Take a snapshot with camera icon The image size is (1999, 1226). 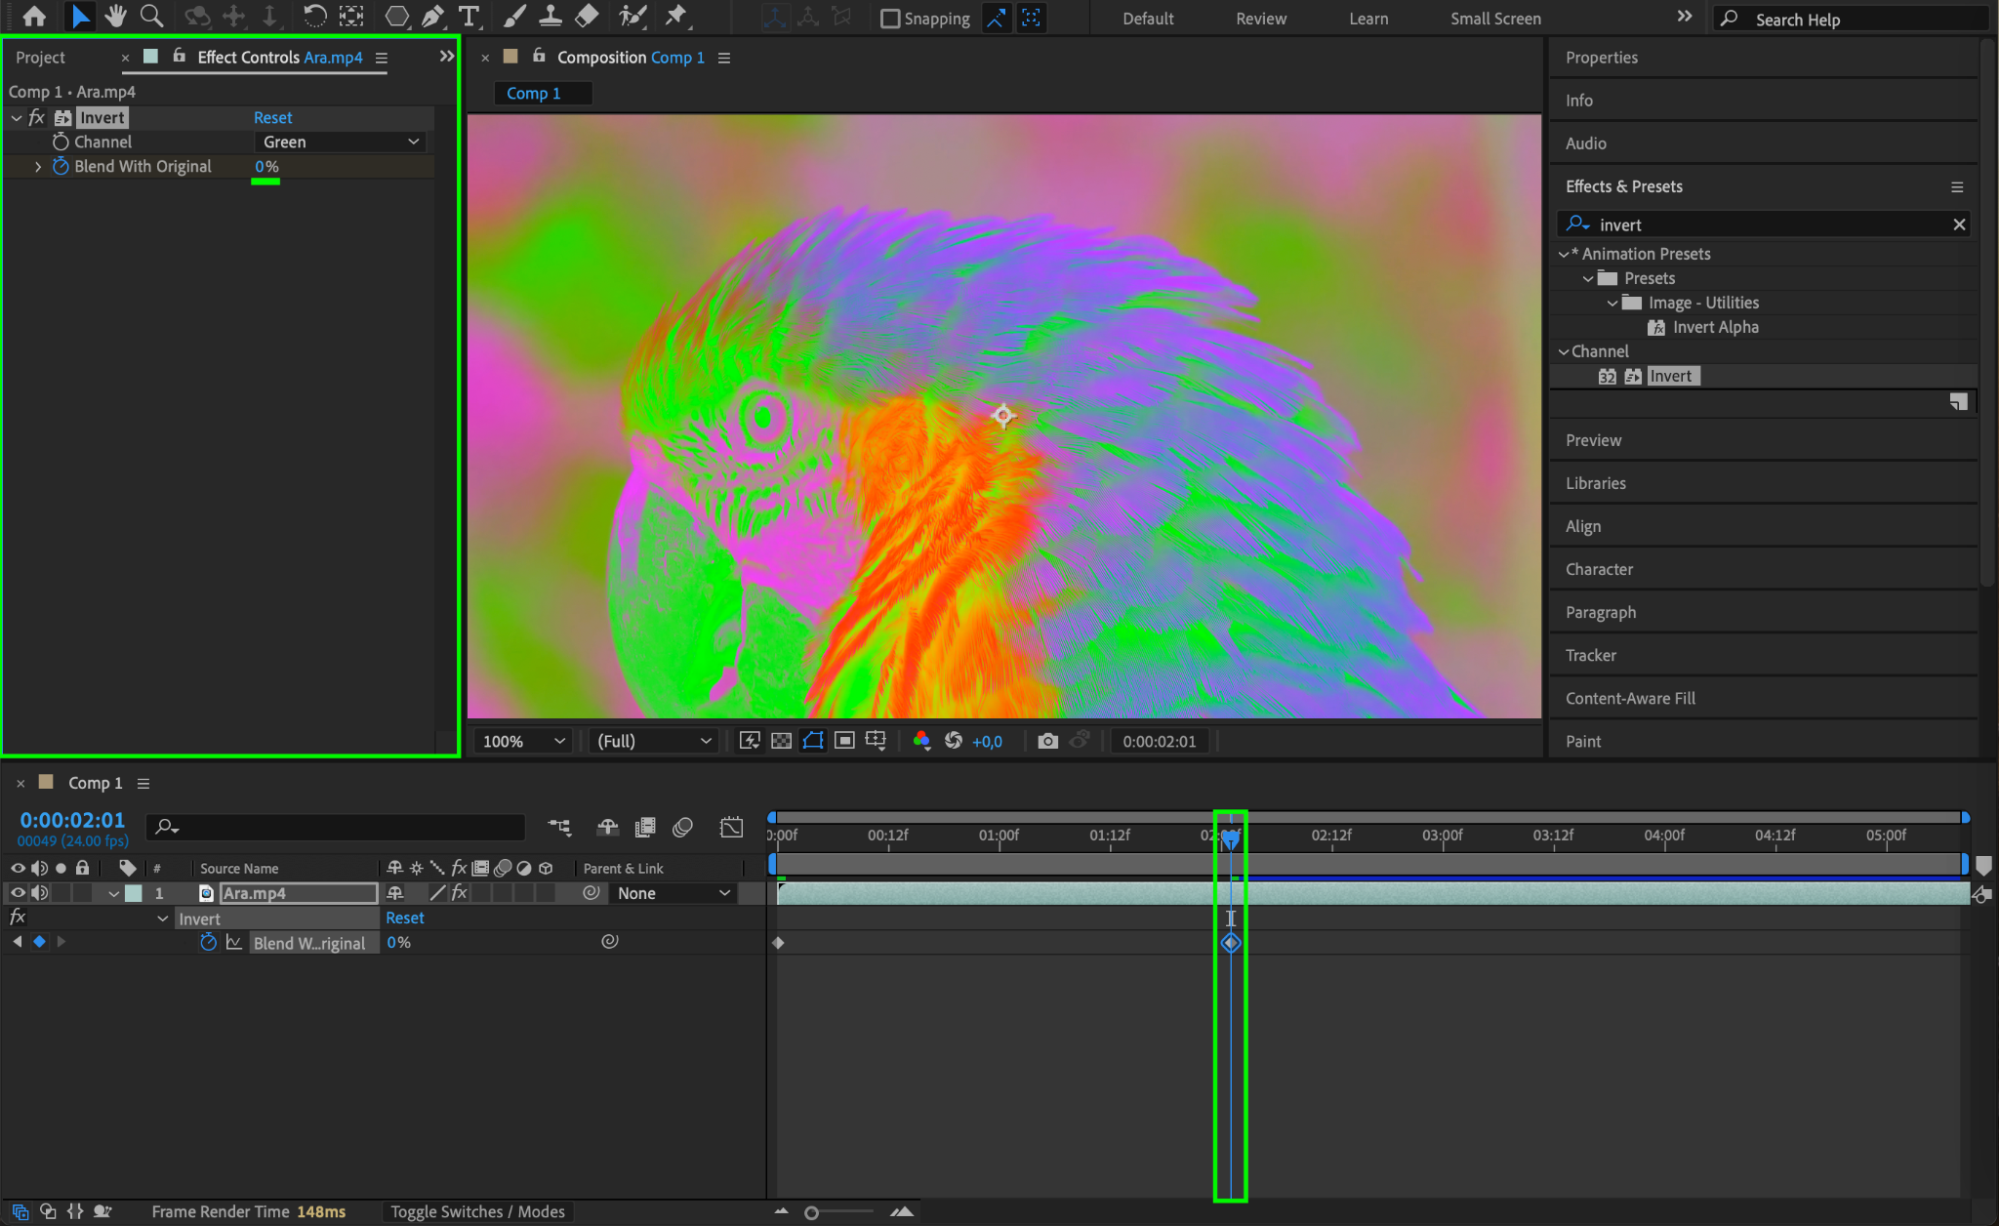[x=1047, y=741]
